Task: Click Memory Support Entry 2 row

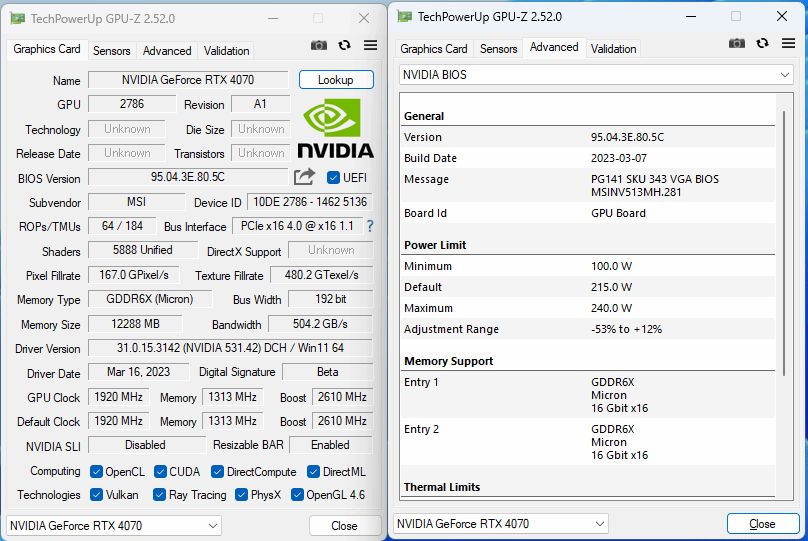Action: pyautogui.click(x=587, y=442)
